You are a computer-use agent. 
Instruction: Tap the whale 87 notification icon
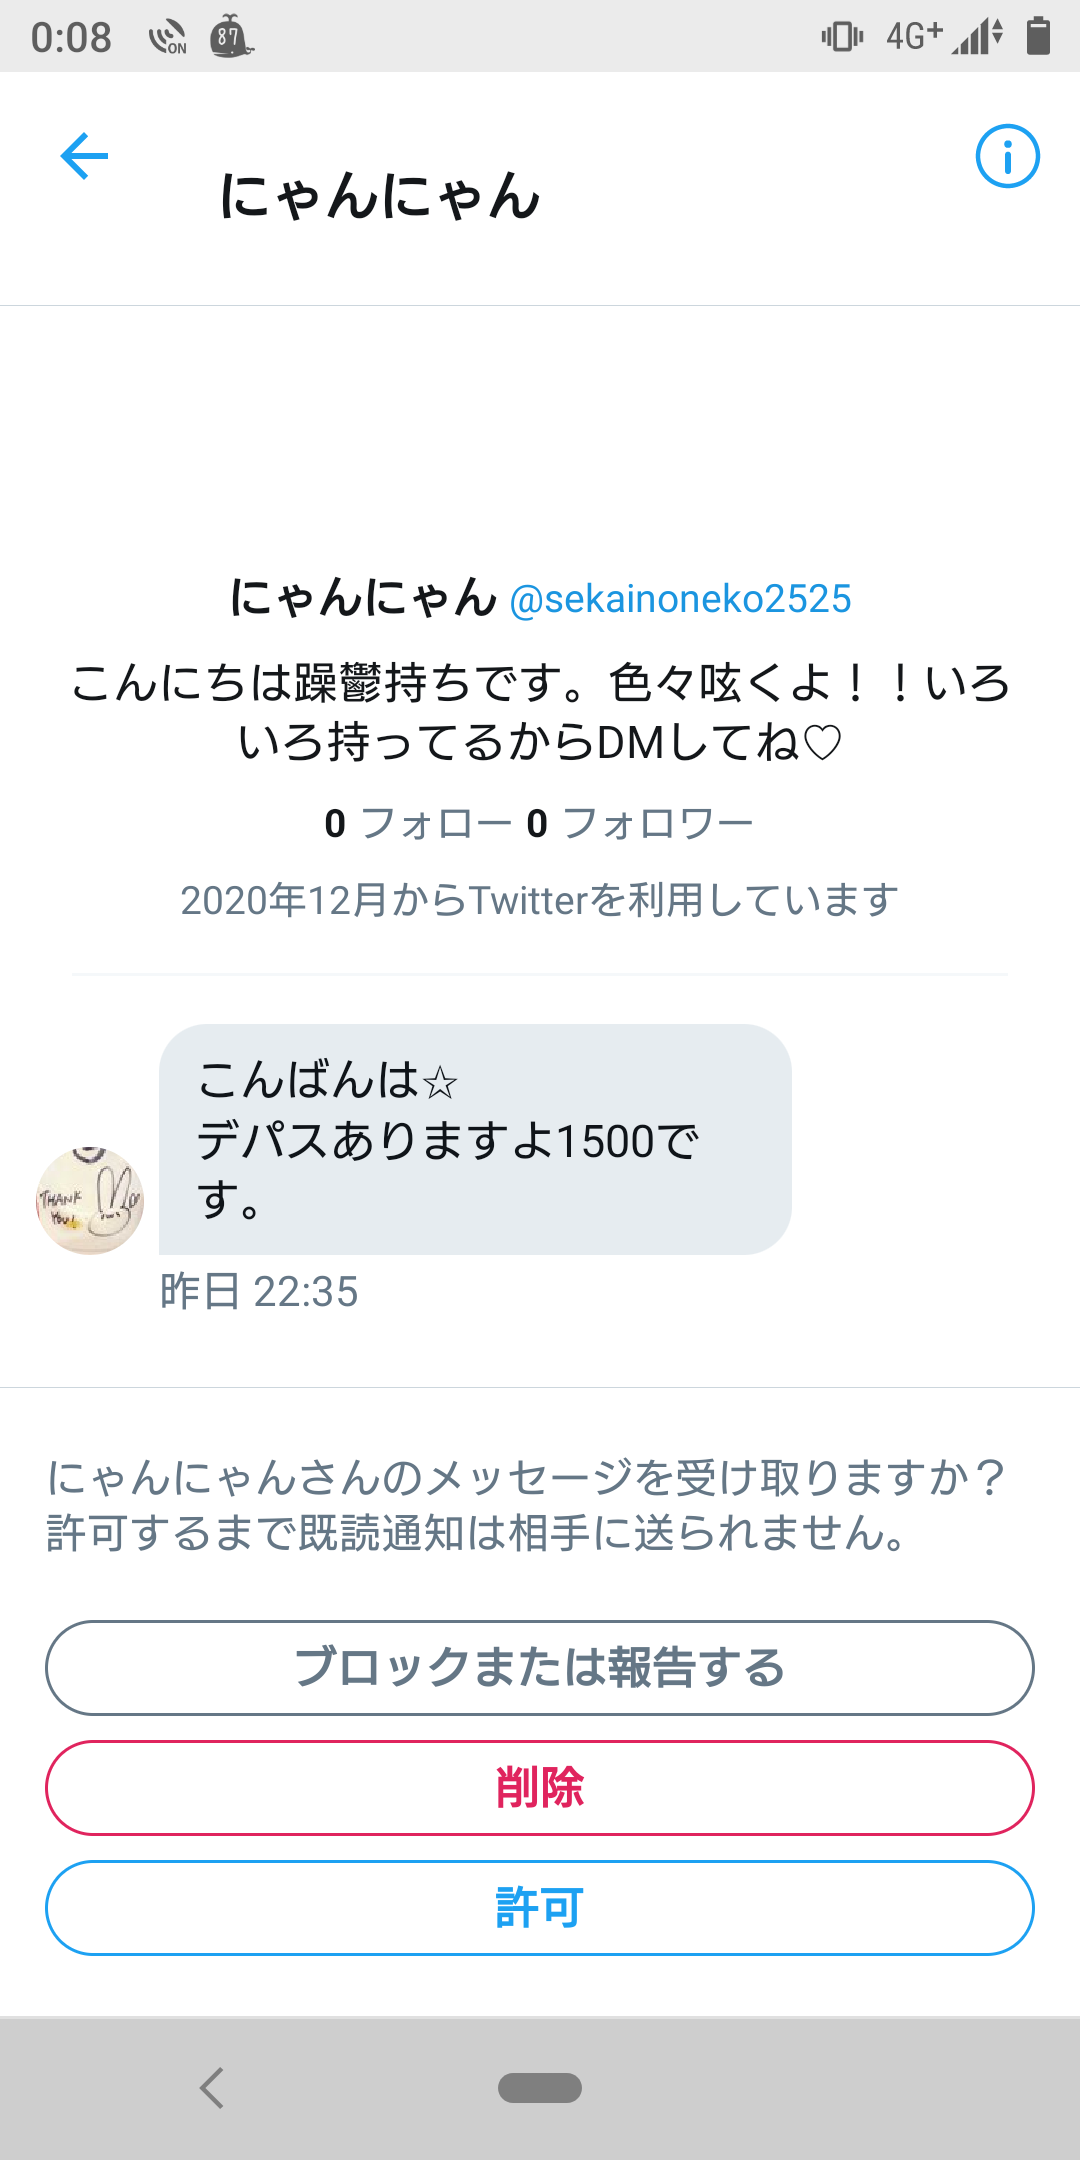(x=231, y=37)
